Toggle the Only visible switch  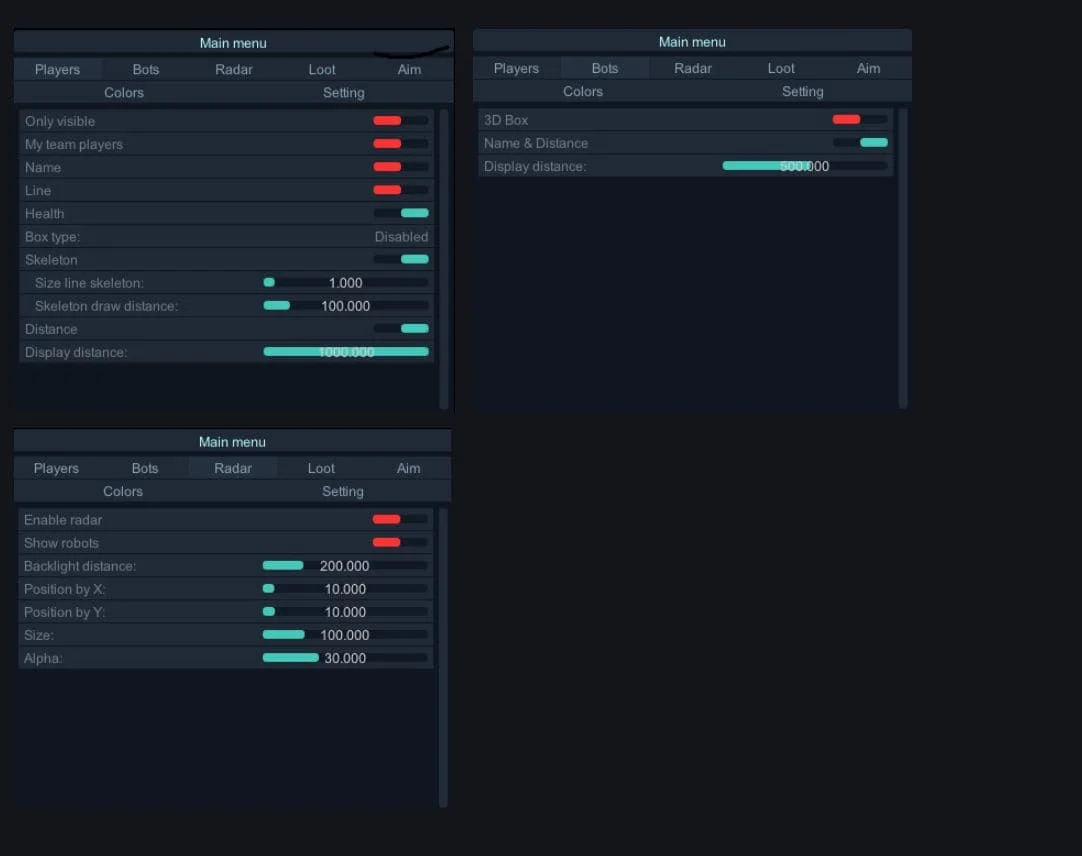[x=400, y=121]
